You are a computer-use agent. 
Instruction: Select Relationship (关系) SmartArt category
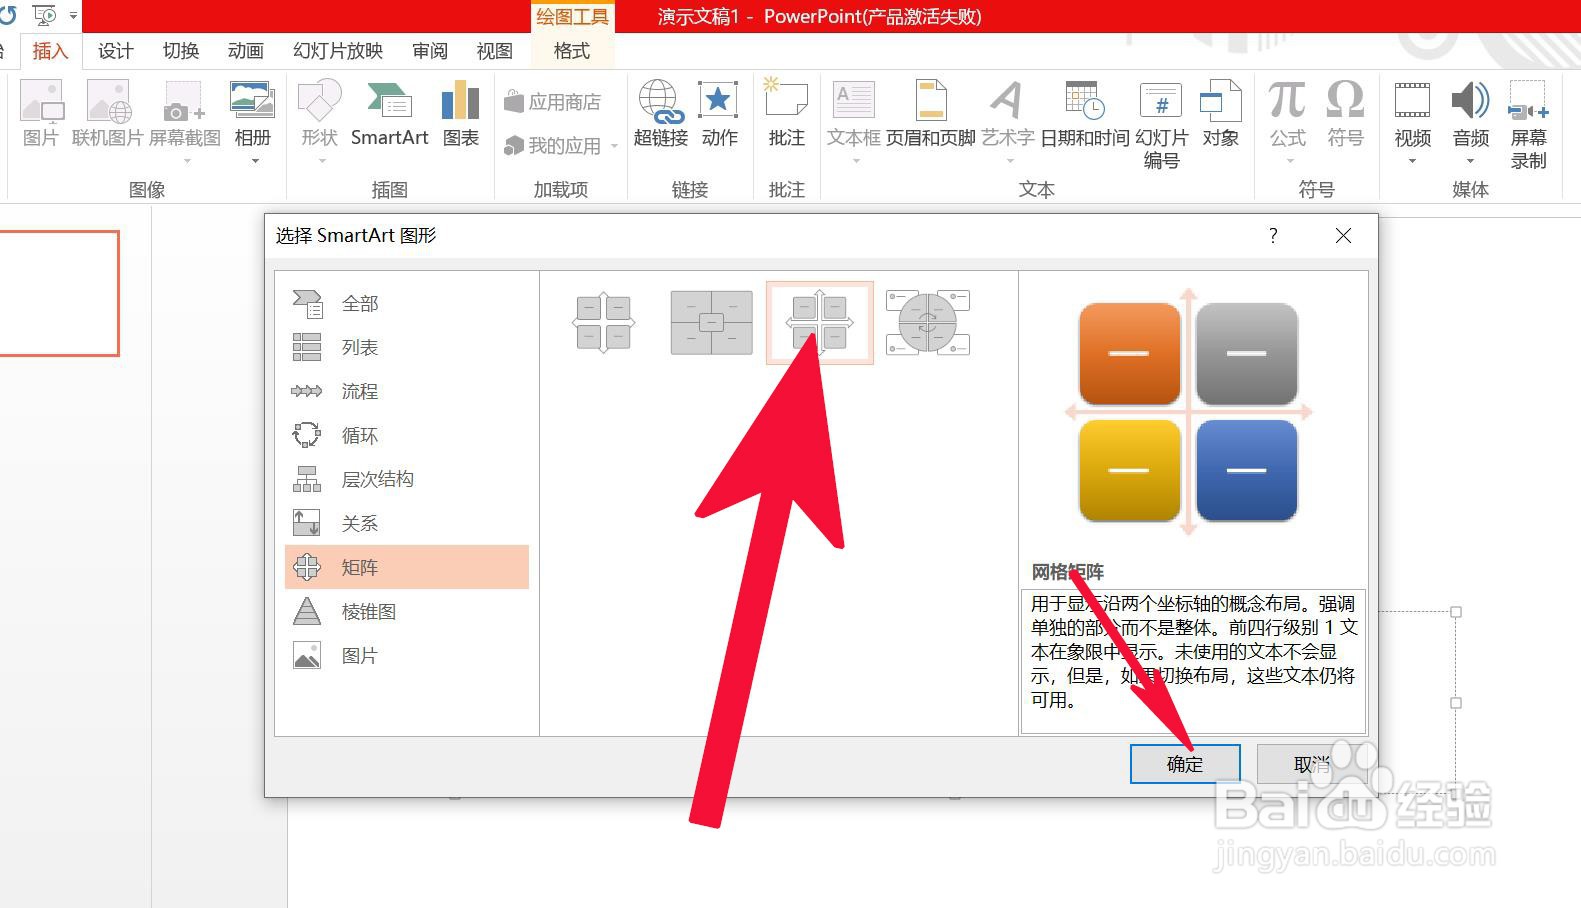point(406,523)
